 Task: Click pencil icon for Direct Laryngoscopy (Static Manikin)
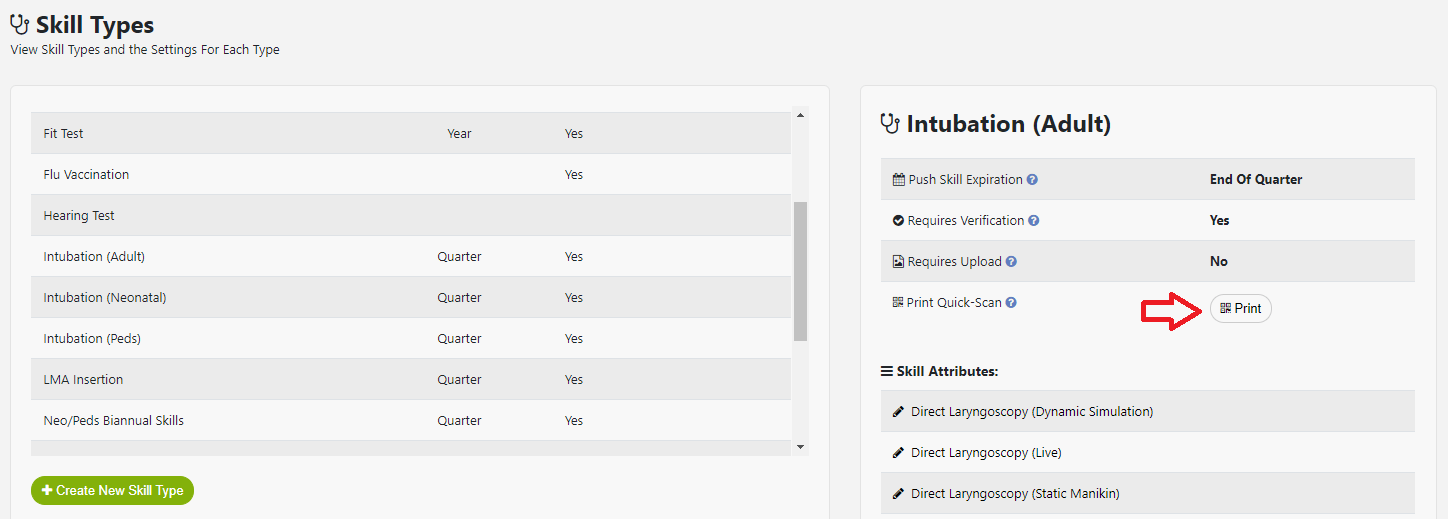pyautogui.click(x=898, y=494)
